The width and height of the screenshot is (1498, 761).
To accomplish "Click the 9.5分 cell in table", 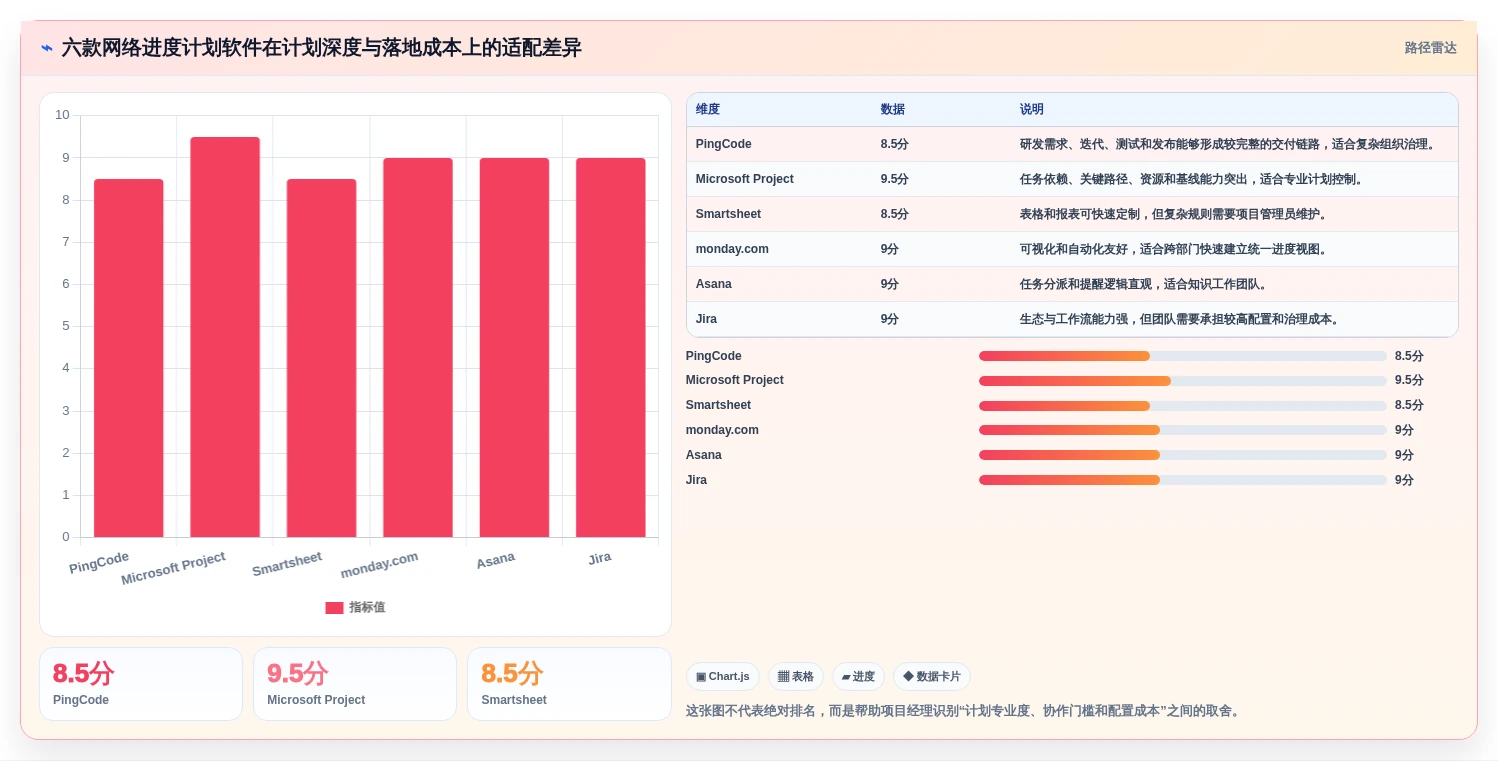I will [895, 179].
